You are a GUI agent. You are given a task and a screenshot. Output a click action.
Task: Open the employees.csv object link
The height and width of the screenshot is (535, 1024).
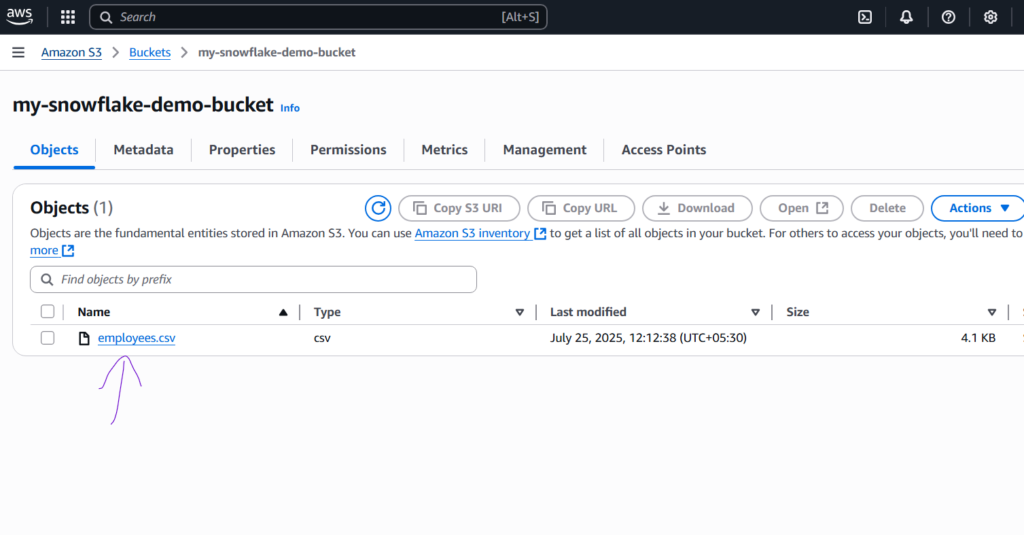pyautogui.click(x=136, y=338)
